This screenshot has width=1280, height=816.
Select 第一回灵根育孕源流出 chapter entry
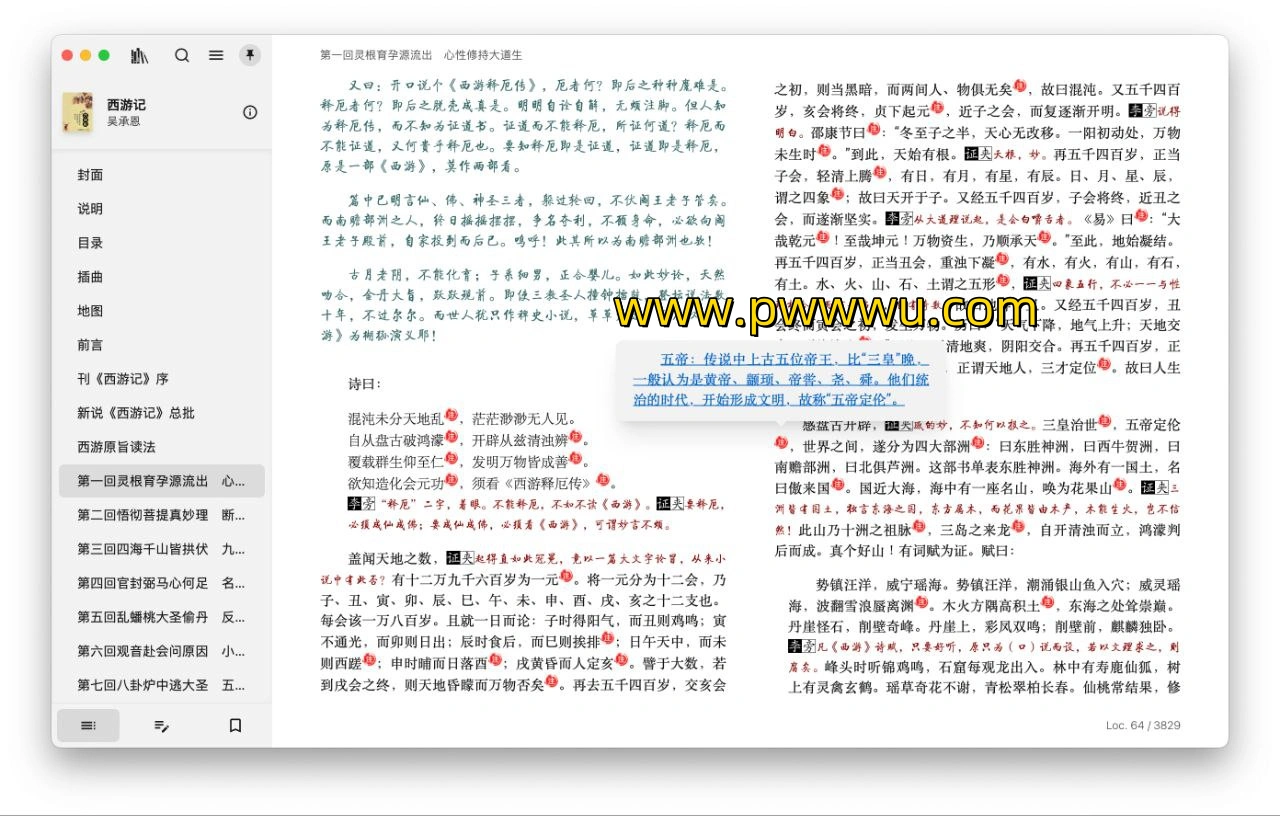pos(162,481)
